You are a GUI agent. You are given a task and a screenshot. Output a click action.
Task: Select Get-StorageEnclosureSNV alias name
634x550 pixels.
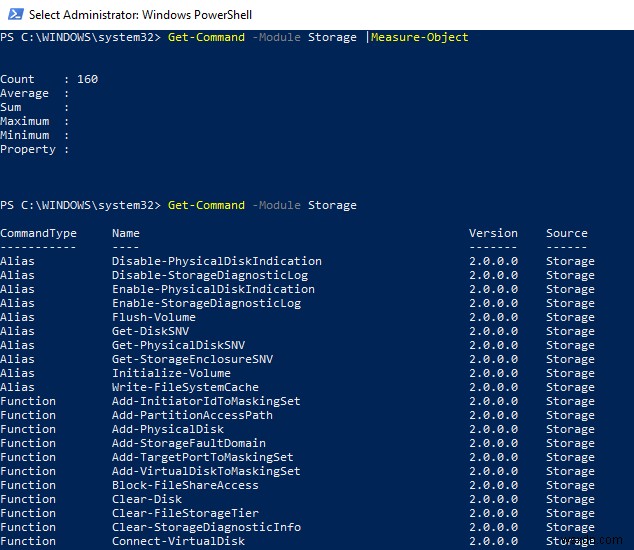pyautogui.click(x=192, y=359)
